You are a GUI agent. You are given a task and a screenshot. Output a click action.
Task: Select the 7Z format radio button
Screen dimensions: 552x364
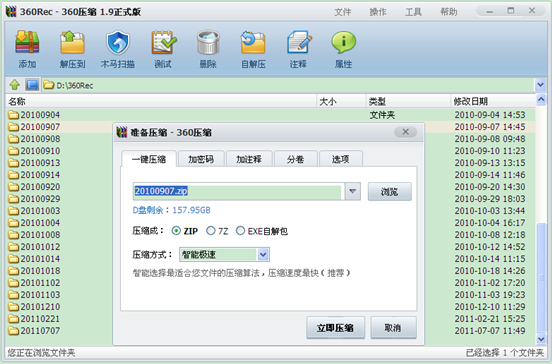pyautogui.click(x=211, y=231)
